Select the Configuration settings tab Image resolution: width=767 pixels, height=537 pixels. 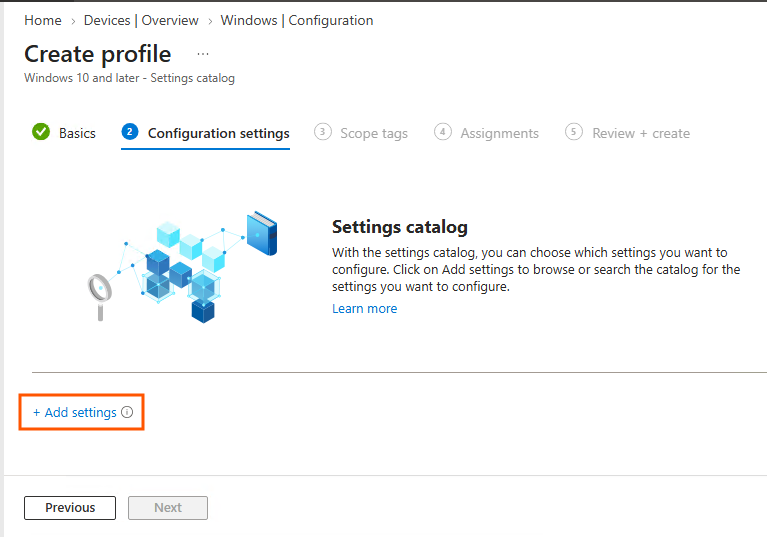[x=205, y=133]
